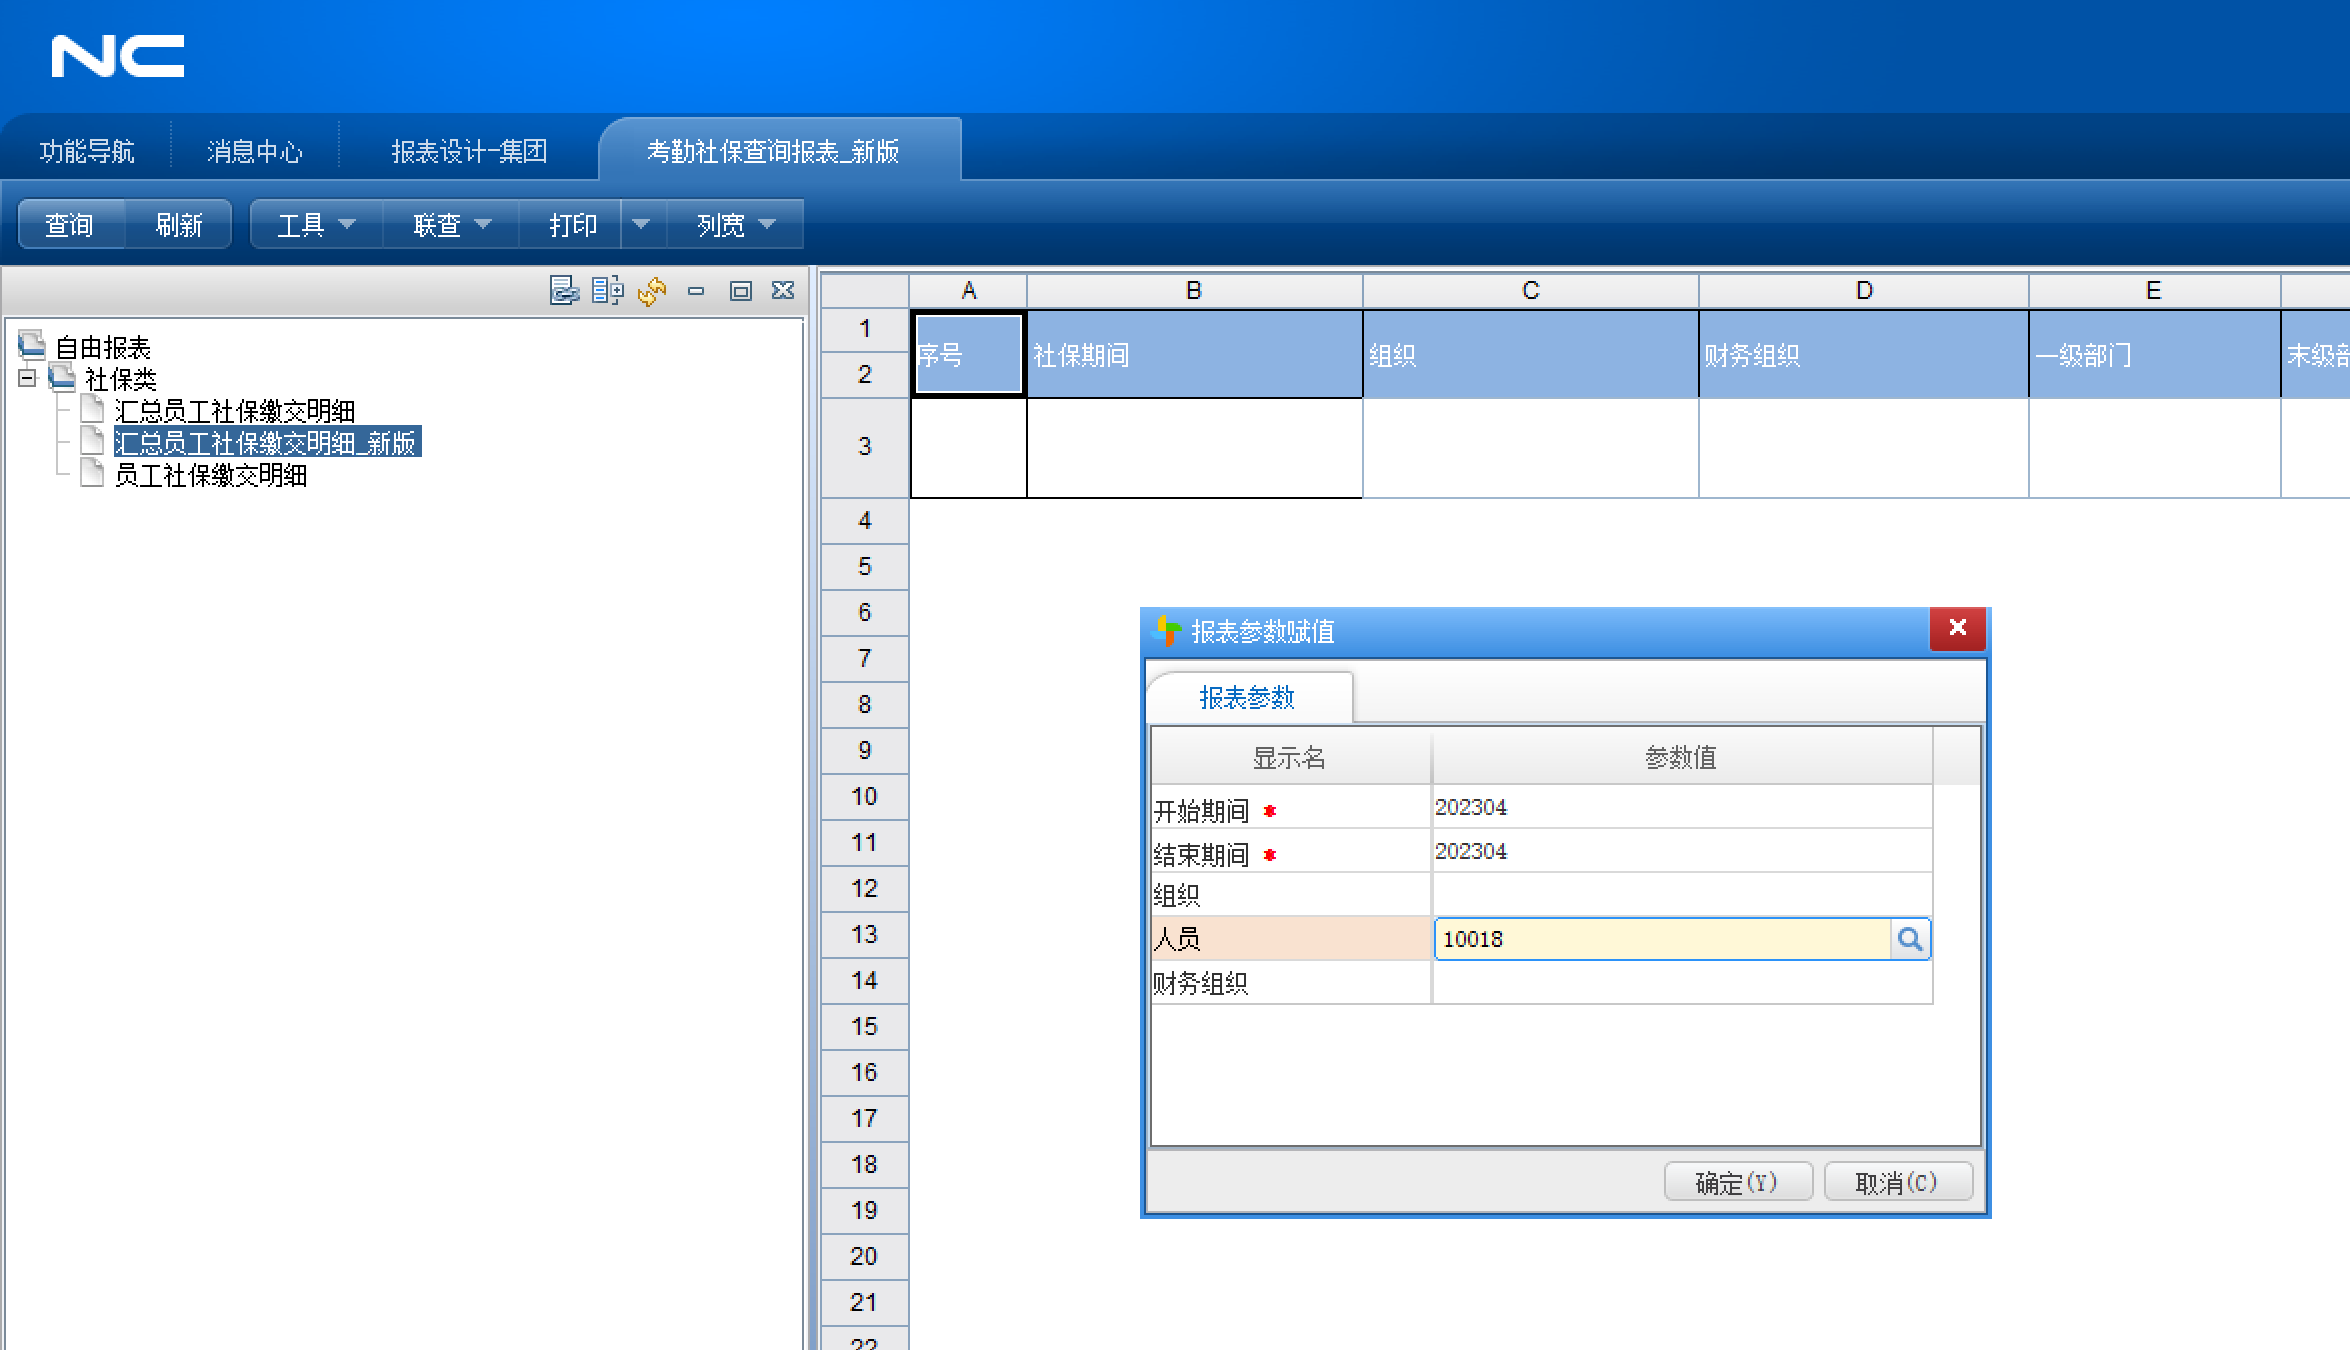Click the 打印 button
The image size is (2350, 1350).
(573, 224)
